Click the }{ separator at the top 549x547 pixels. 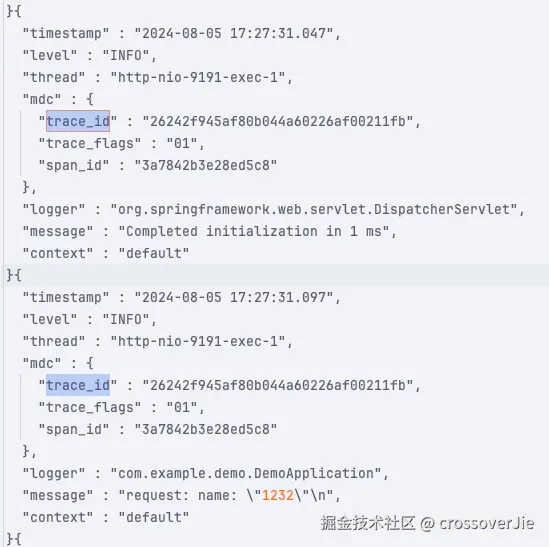click(x=14, y=11)
